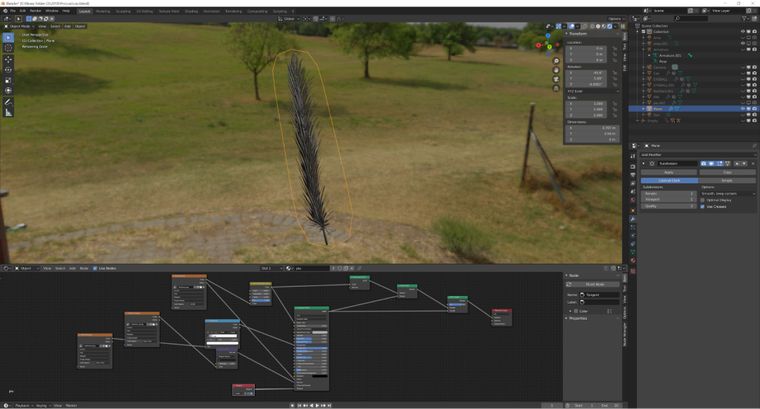Screen dimensions: 760x409
Task: Open the Material properties tab
Action: tap(633, 261)
